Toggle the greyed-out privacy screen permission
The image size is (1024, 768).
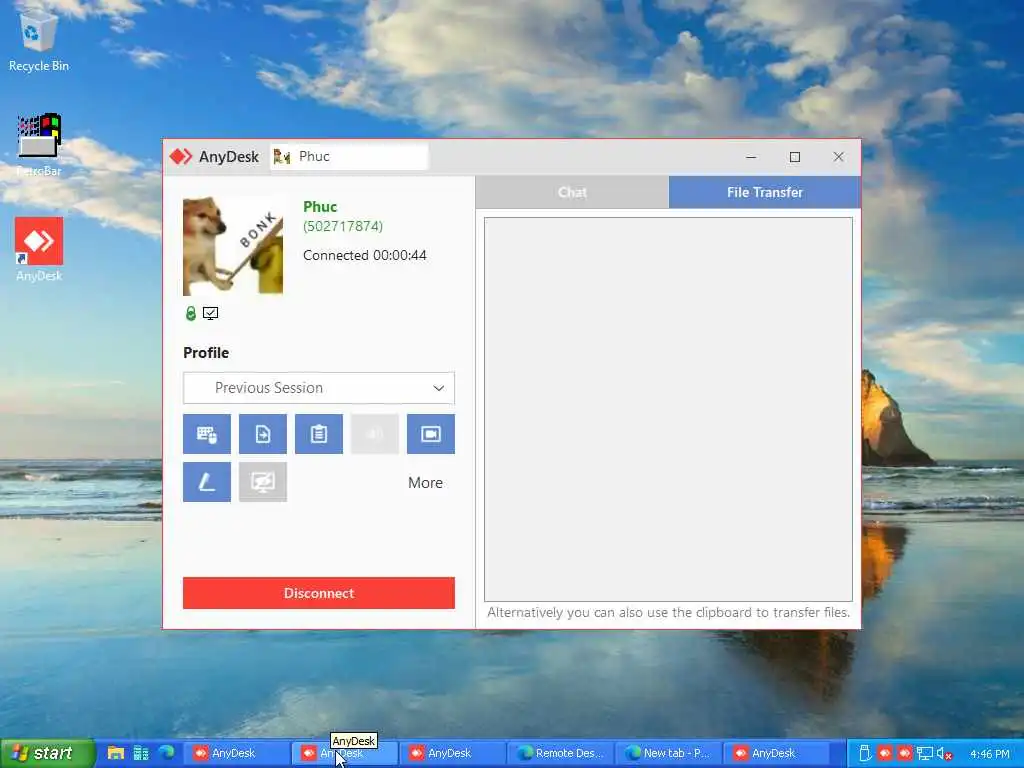pos(263,482)
